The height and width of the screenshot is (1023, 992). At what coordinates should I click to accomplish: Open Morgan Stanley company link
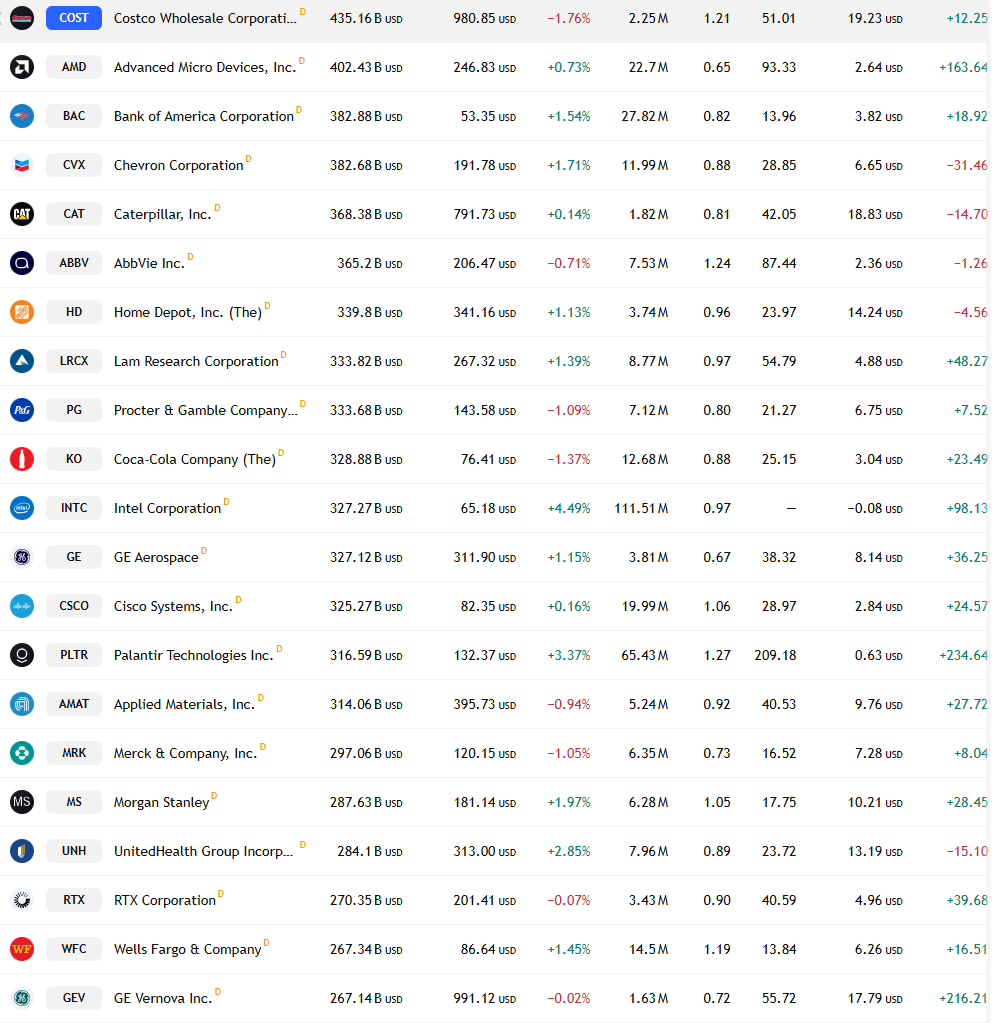[161, 802]
